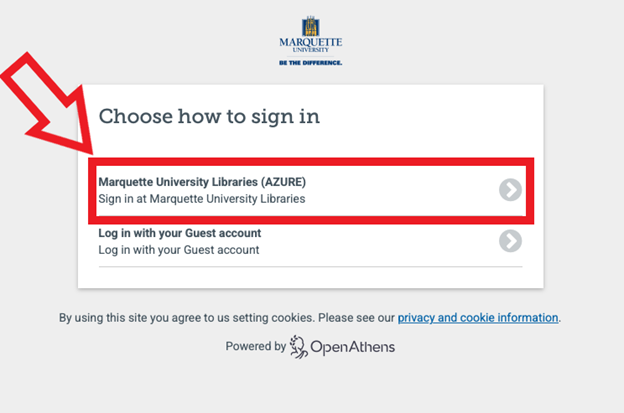Click the "Powered by" label
This screenshot has height=413, width=624.
click(x=256, y=347)
